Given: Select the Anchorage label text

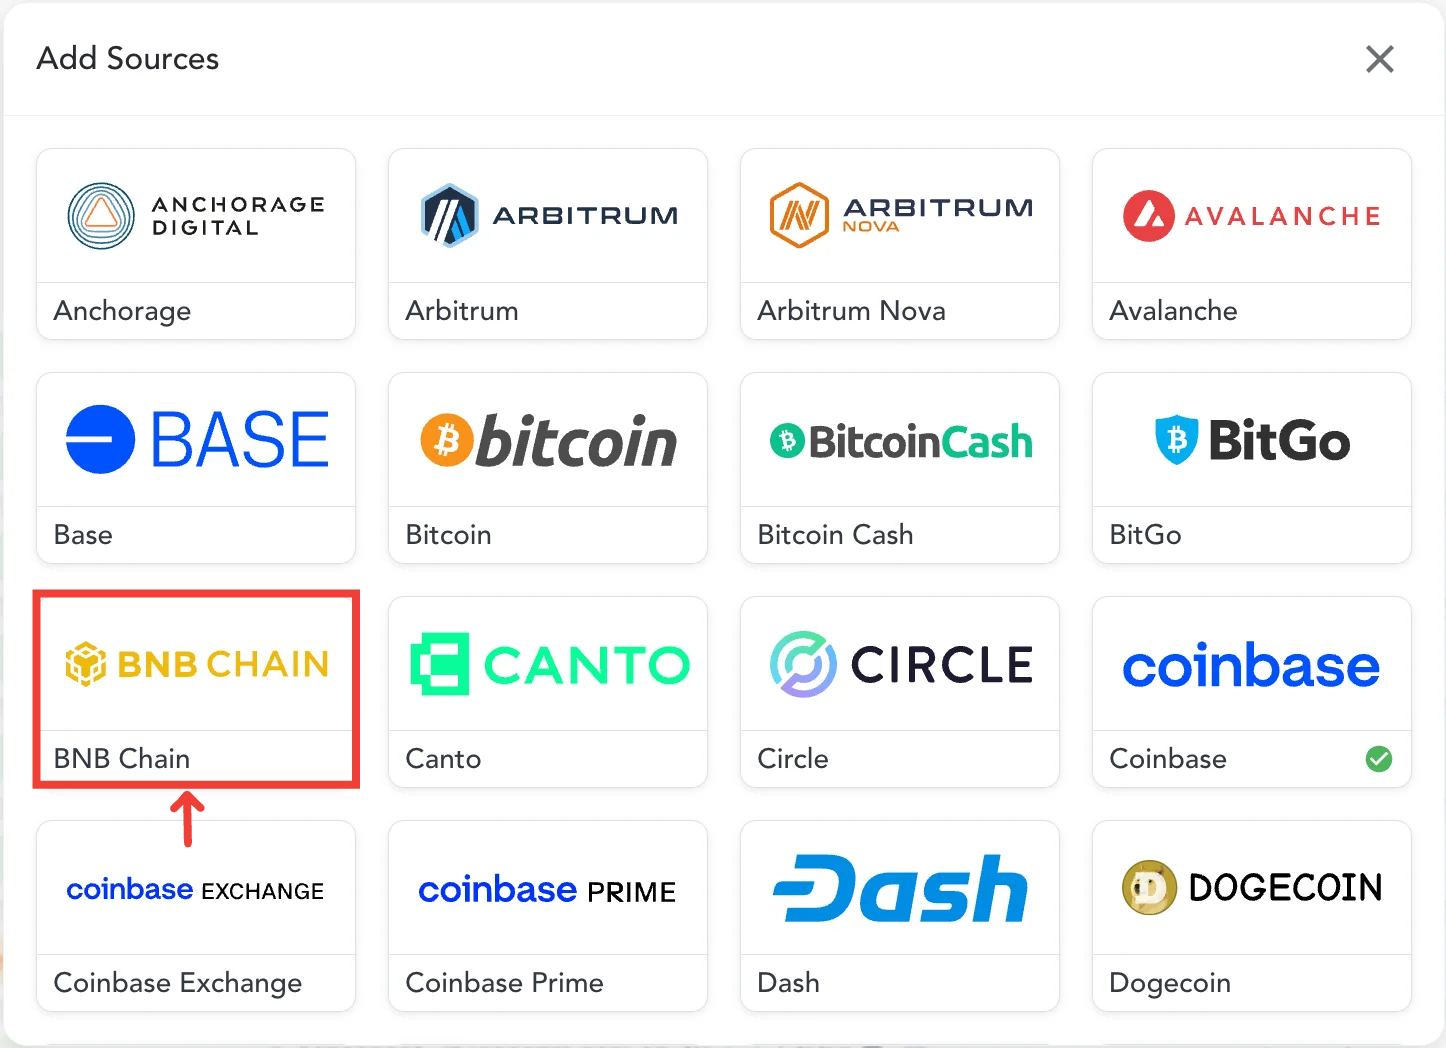Looking at the screenshot, I should pyautogui.click(x=121, y=311).
